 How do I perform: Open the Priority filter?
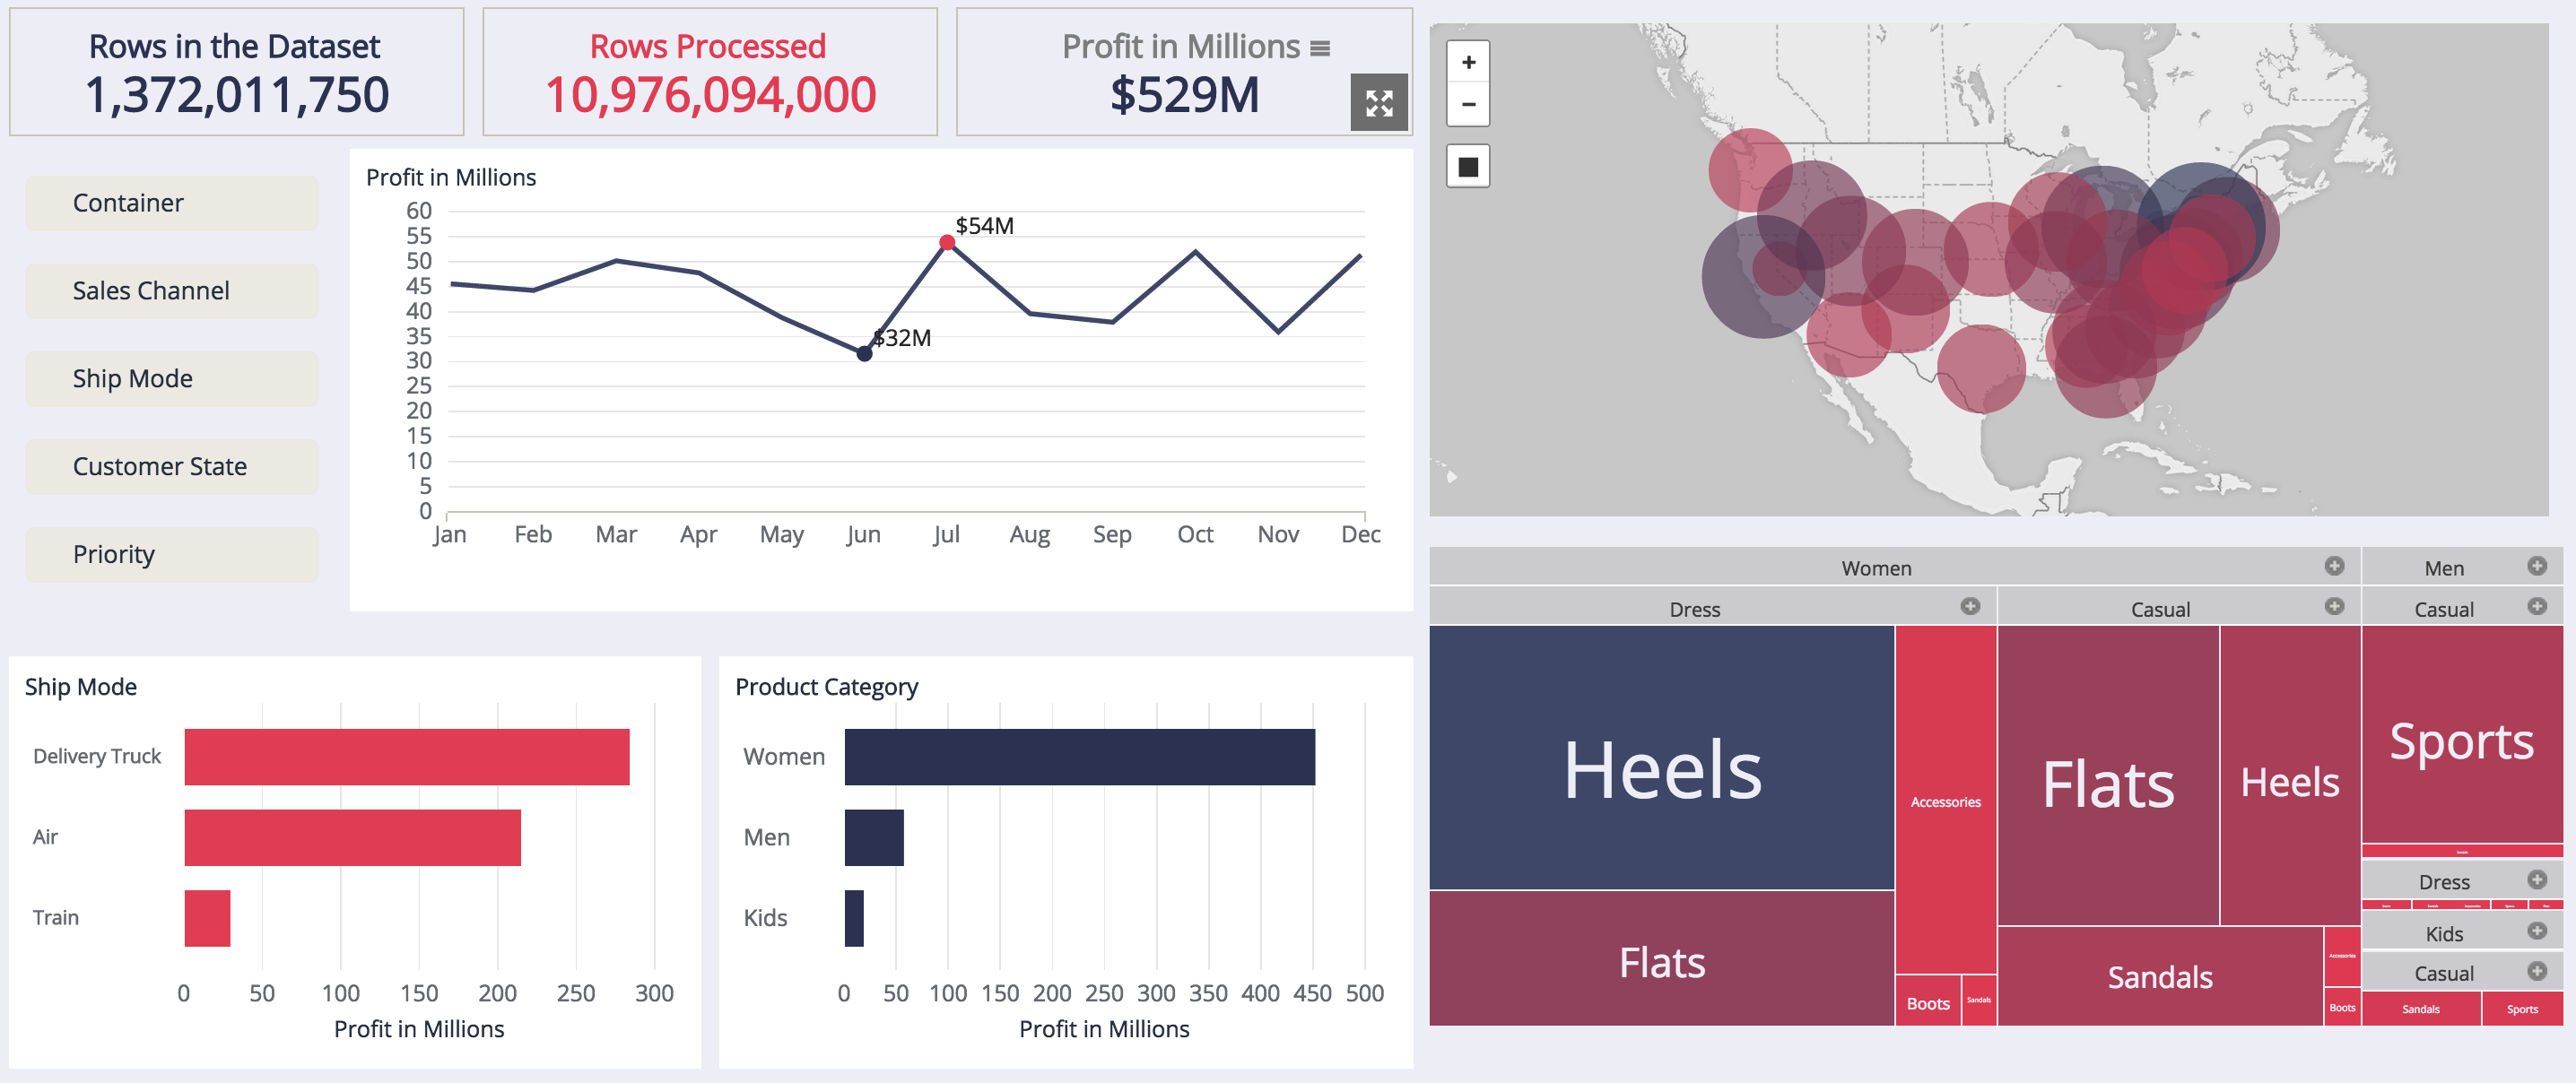tap(172, 555)
